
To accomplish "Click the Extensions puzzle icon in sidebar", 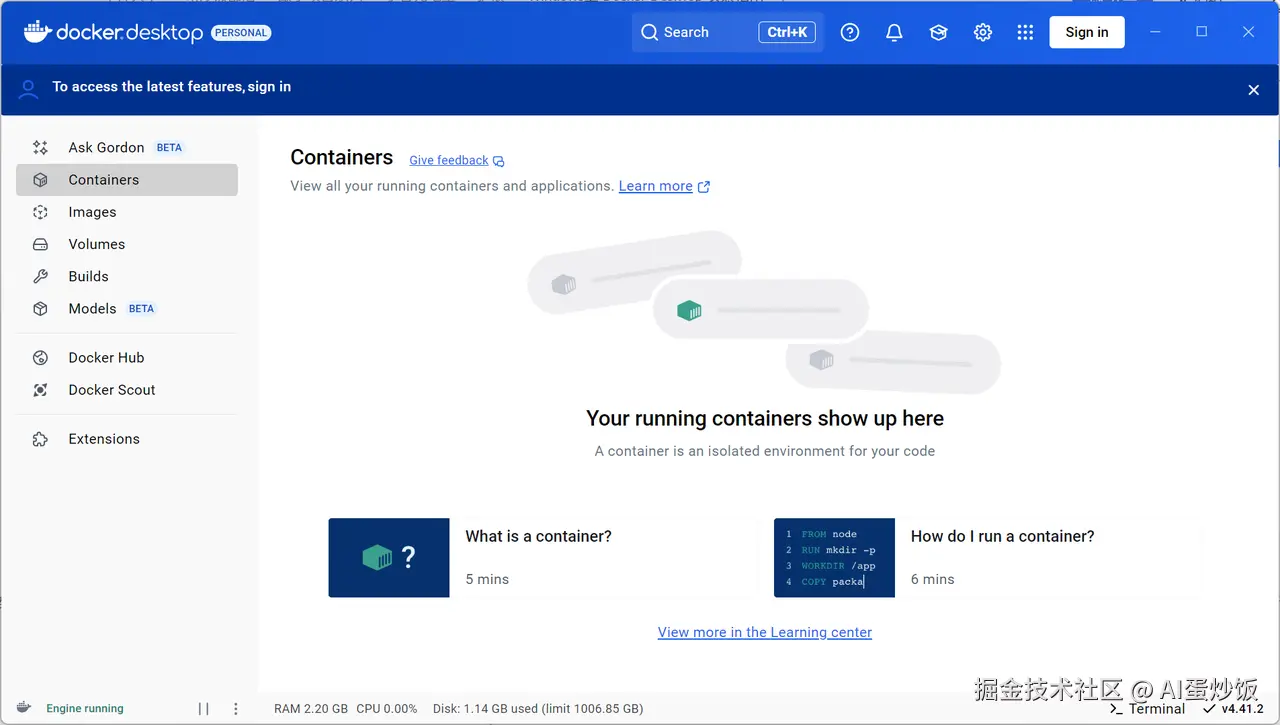I will pyautogui.click(x=40, y=439).
